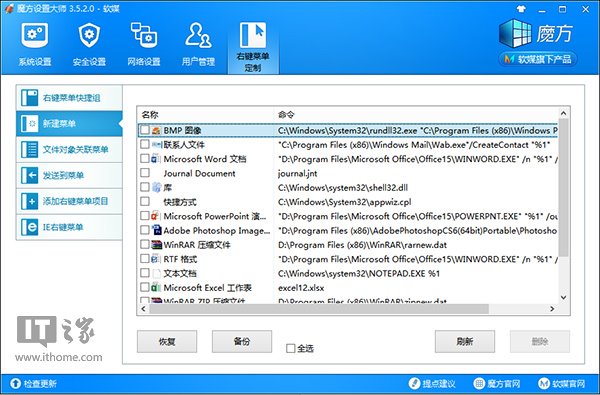Viewport: 600px width, 395px height.
Task: Check the Journal Document checkbox
Action: 145,173
